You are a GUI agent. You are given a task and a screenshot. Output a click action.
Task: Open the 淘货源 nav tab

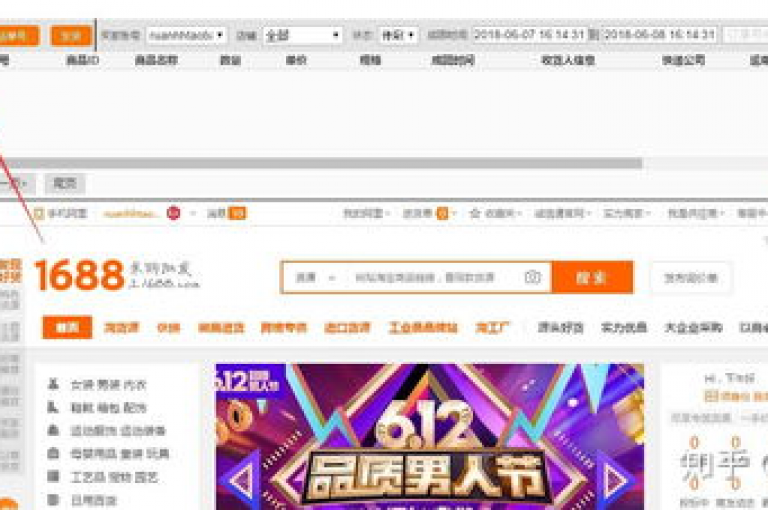[121, 327]
